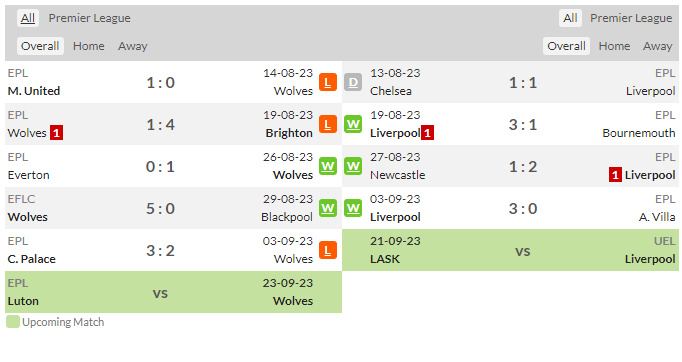Click red card indicator beside Wolves
Image resolution: width=682 pixels, height=362 pixels.
(x=57, y=133)
